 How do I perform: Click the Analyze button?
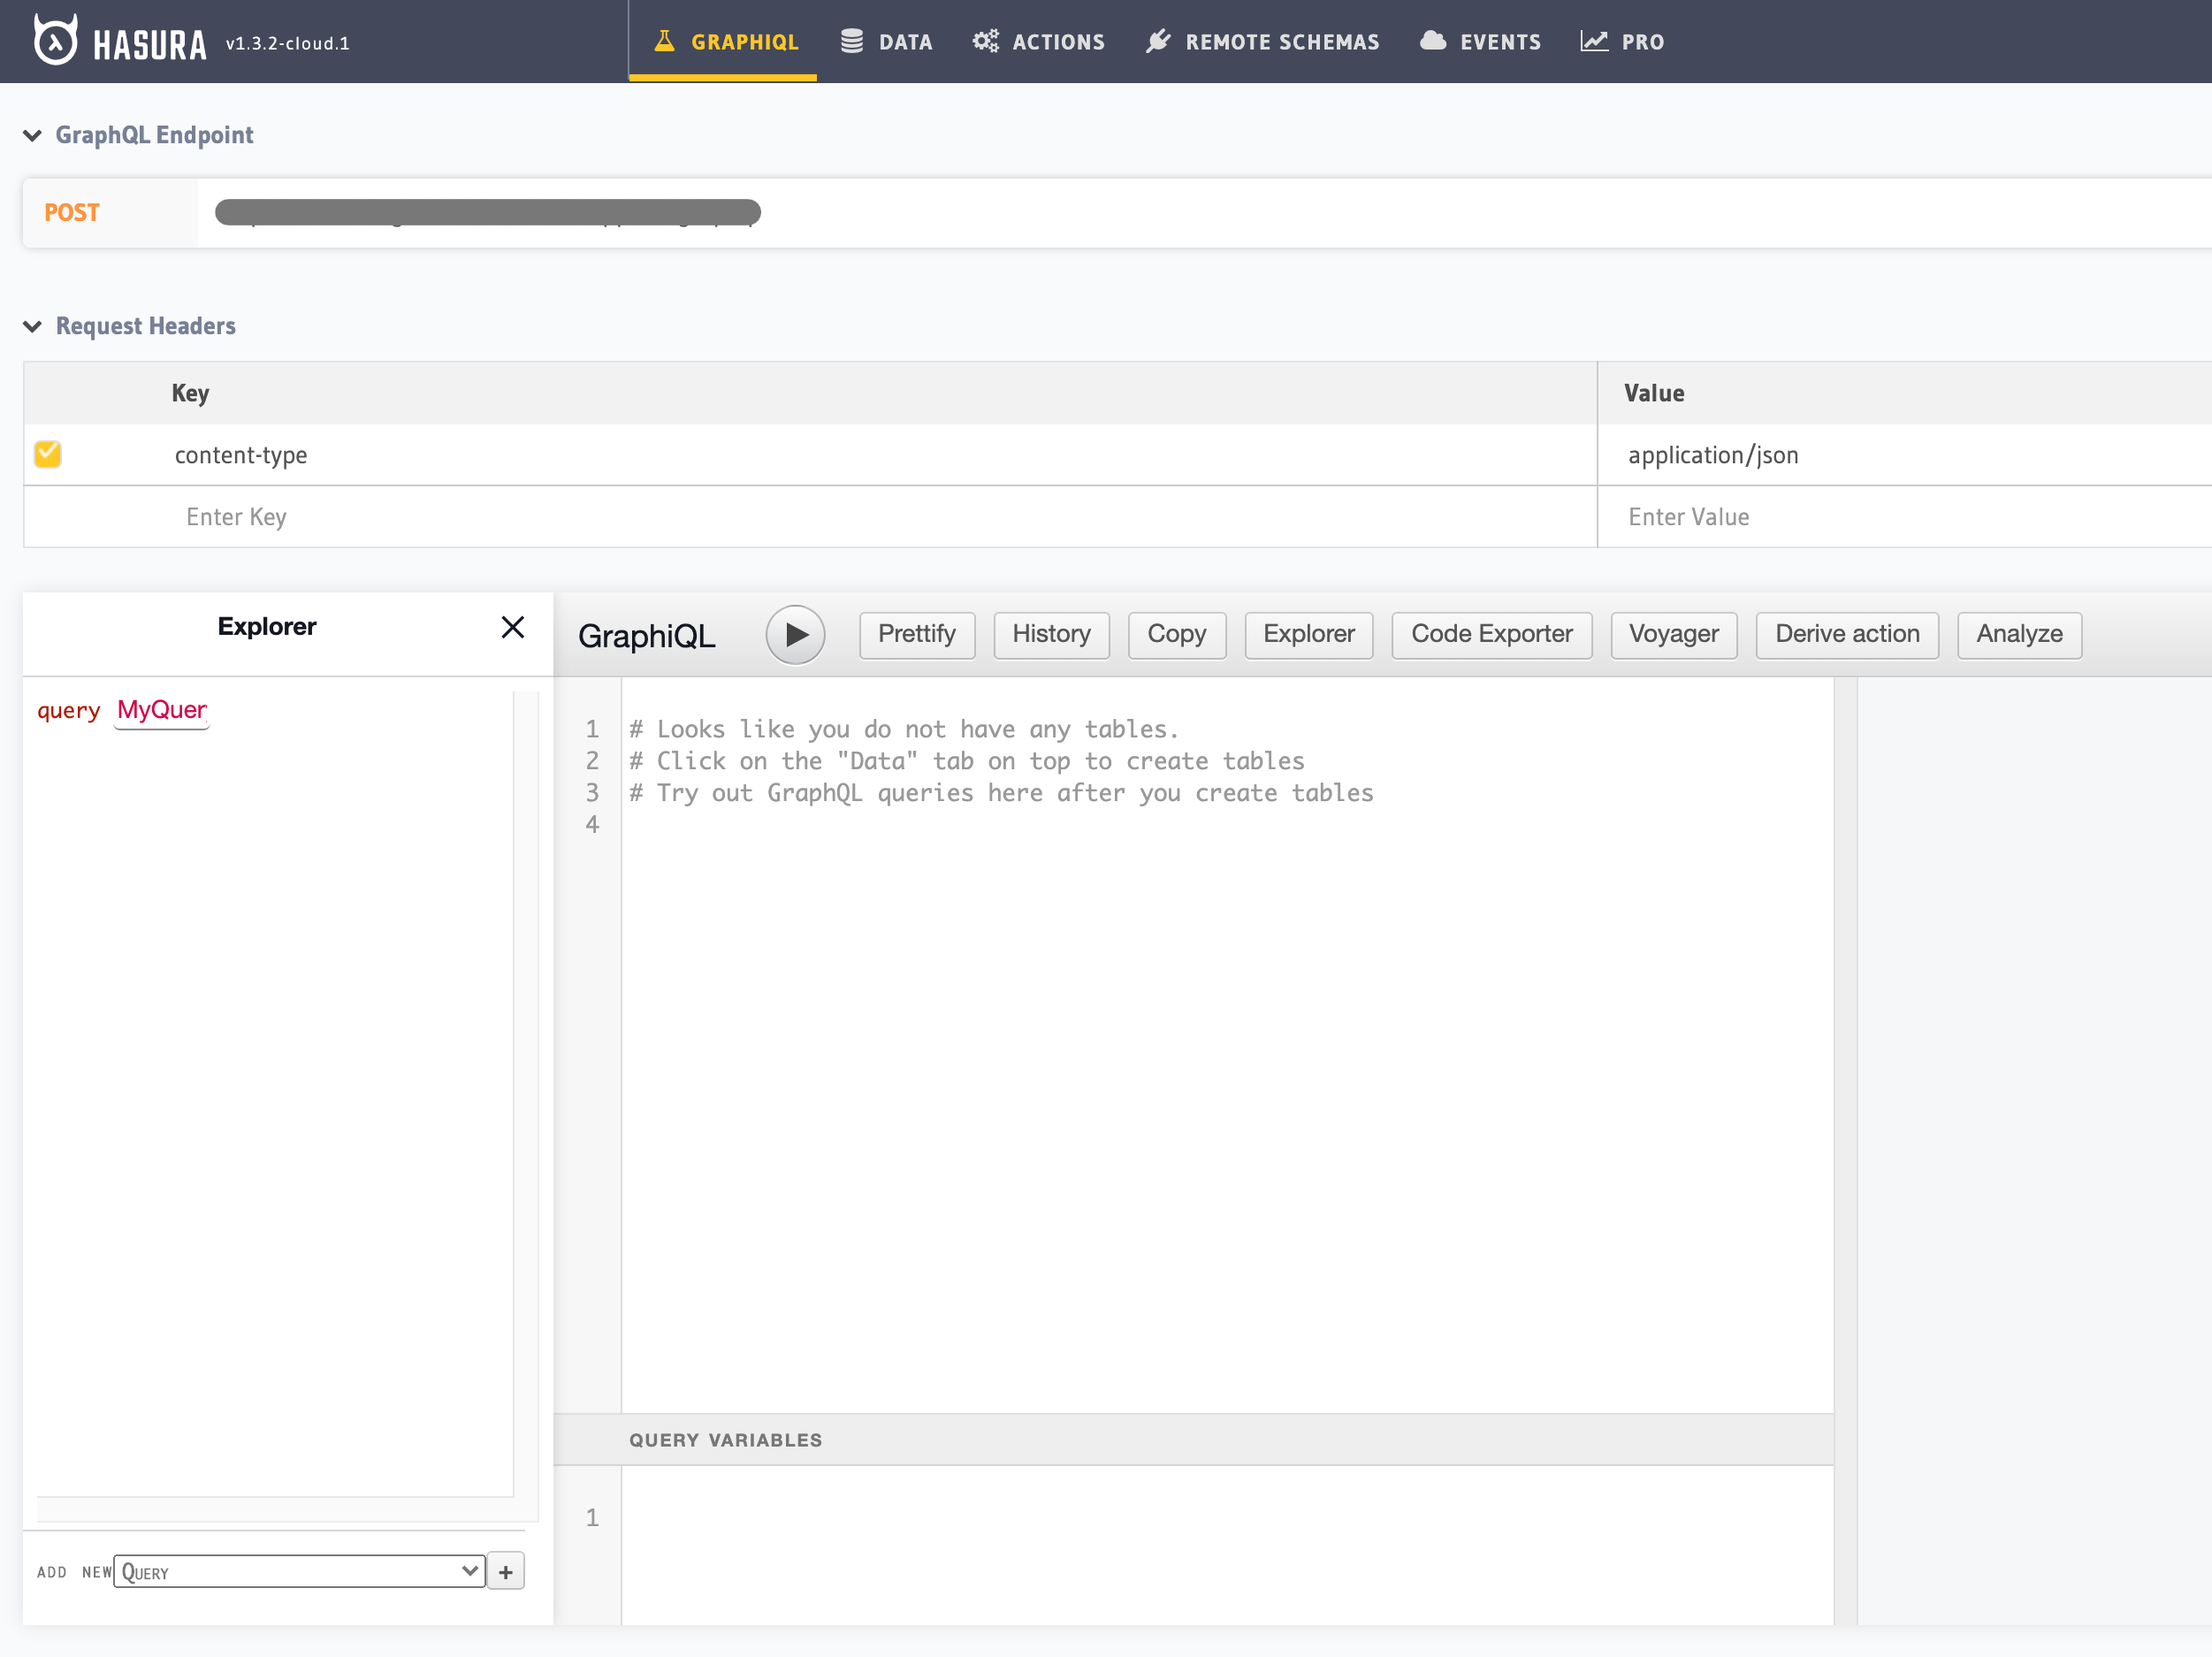2019,634
